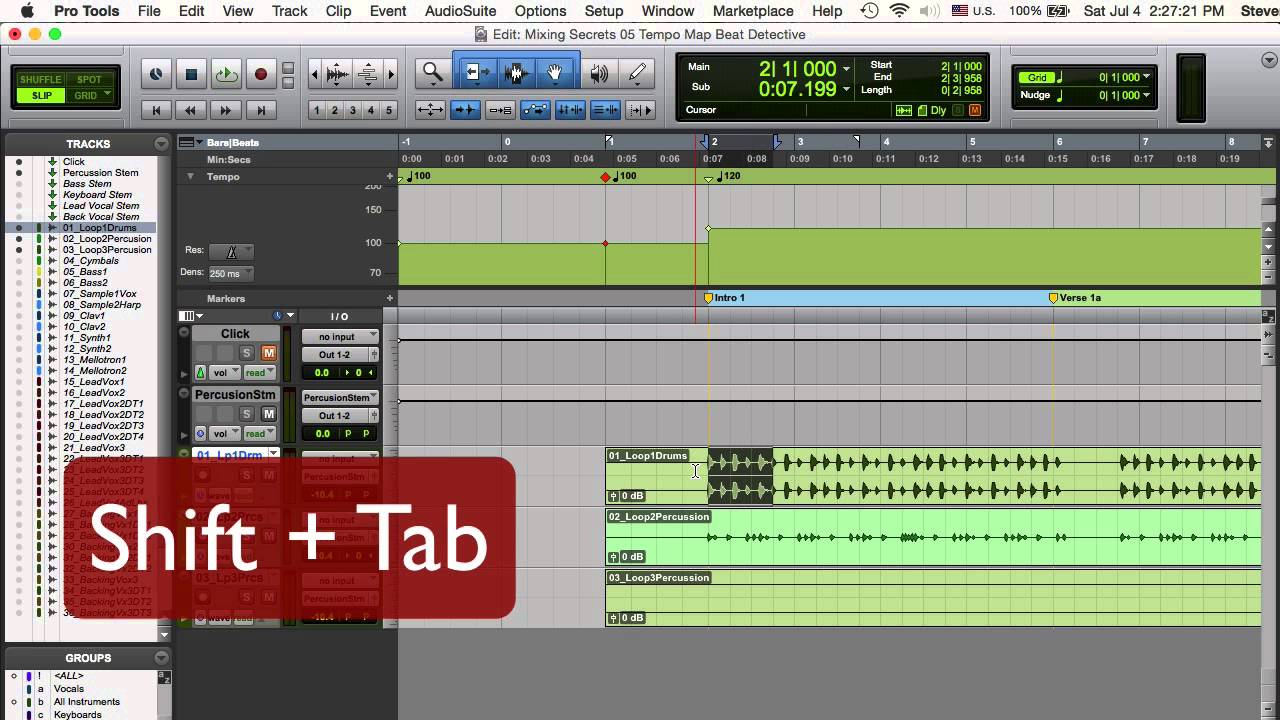Select the Trim tool
Image resolution: width=1280 pixels, height=720 pixels.
[x=478, y=73]
